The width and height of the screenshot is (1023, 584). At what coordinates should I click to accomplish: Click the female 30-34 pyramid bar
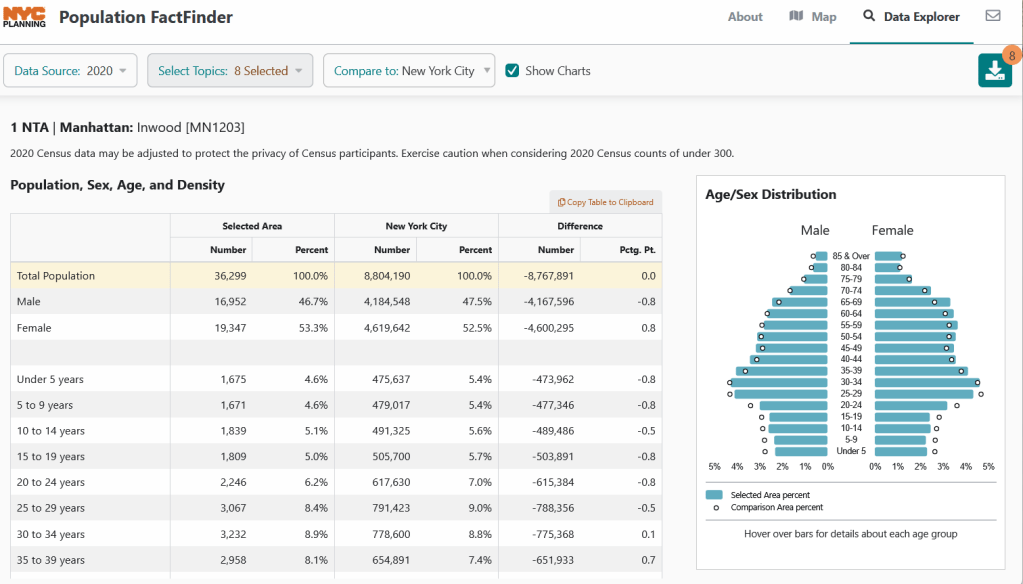point(926,382)
